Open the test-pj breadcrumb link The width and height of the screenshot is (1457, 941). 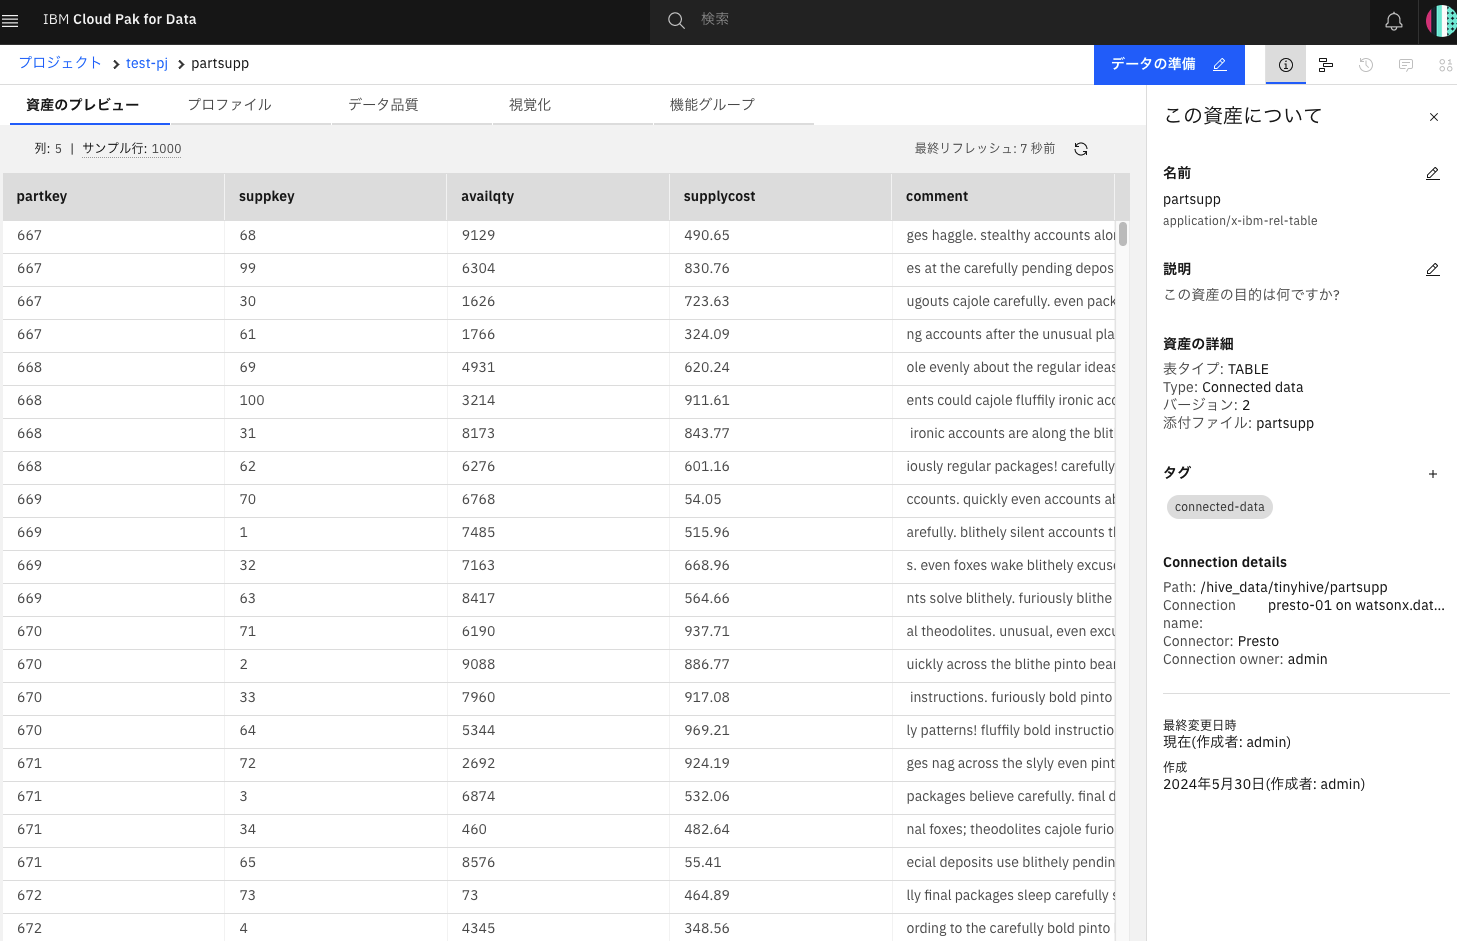click(147, 63)
